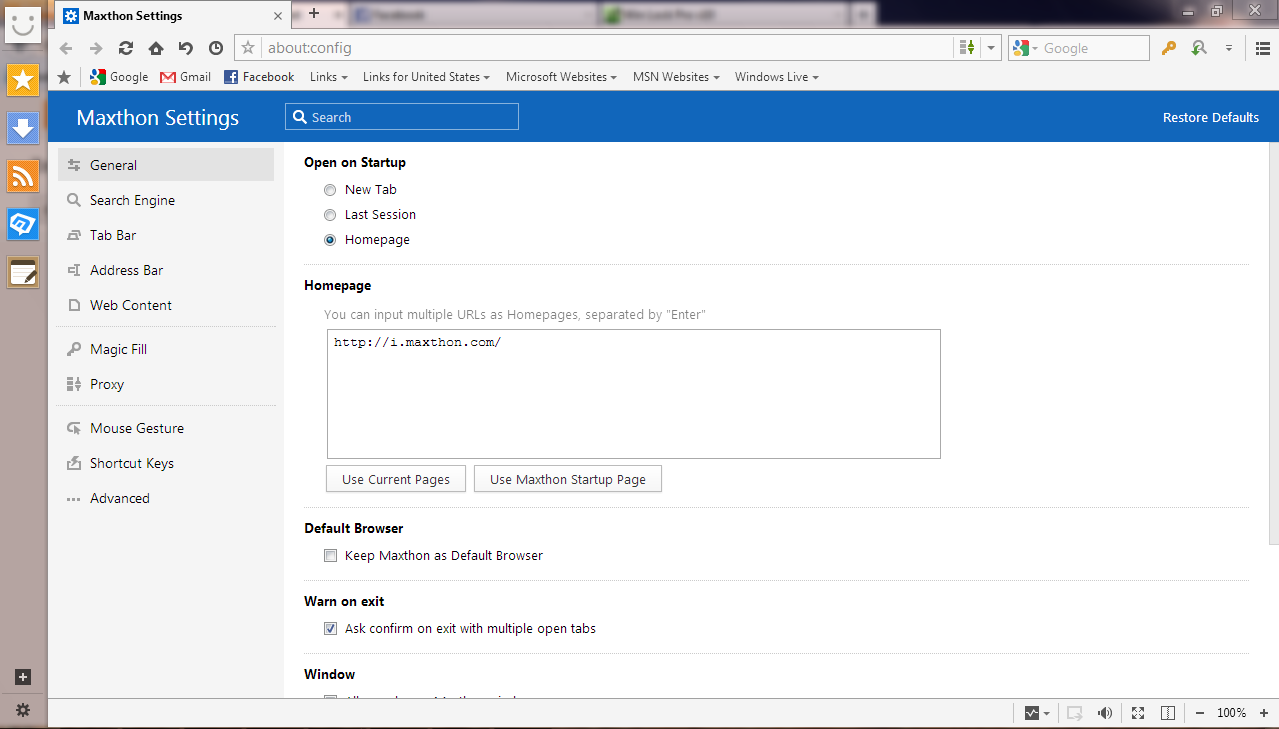Click the settings Search field
Screen dimensions: 1279x729
tap(402, 117)
